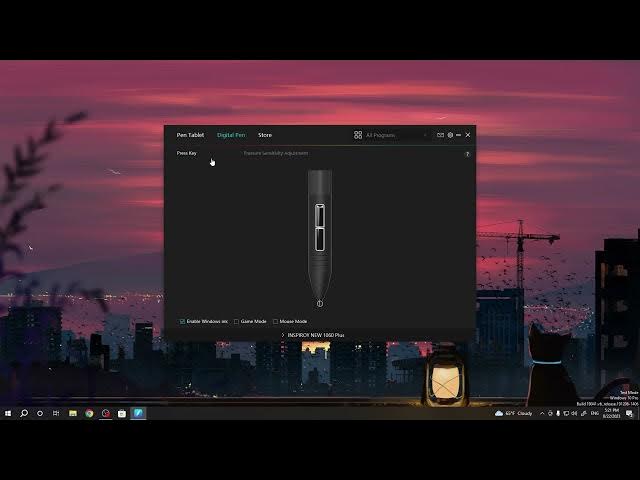
Task: Minimize the Huion driver window
Action: click(458, 135)
